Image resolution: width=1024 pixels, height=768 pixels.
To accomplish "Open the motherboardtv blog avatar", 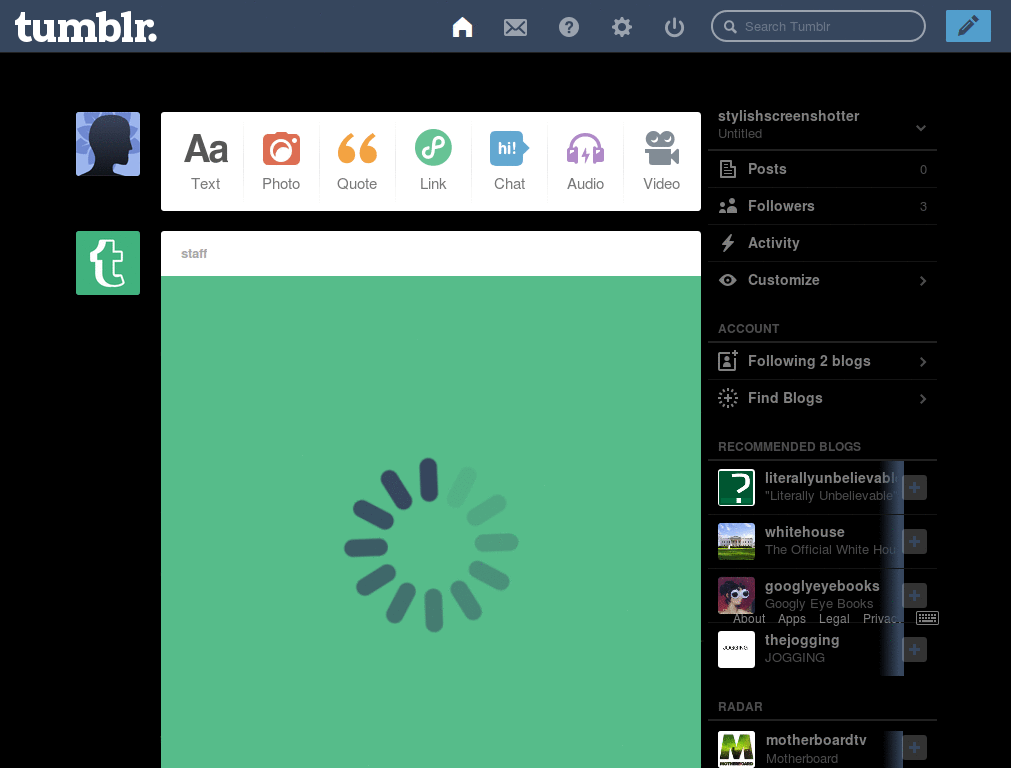I will (736, 749).
